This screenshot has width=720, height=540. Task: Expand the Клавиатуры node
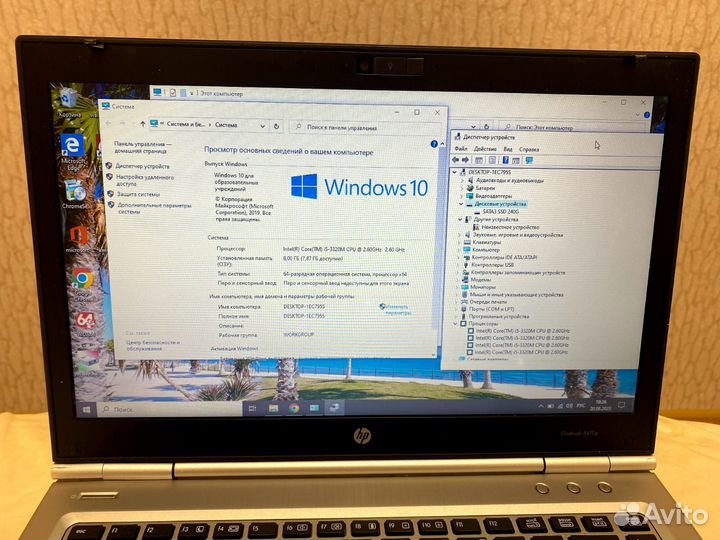pyautogui.click(x=459, y=242)
